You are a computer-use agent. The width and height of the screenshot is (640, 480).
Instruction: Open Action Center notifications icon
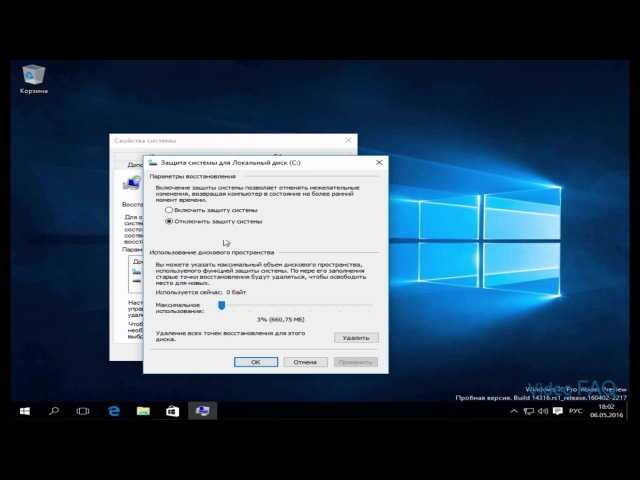click(558, 411)
